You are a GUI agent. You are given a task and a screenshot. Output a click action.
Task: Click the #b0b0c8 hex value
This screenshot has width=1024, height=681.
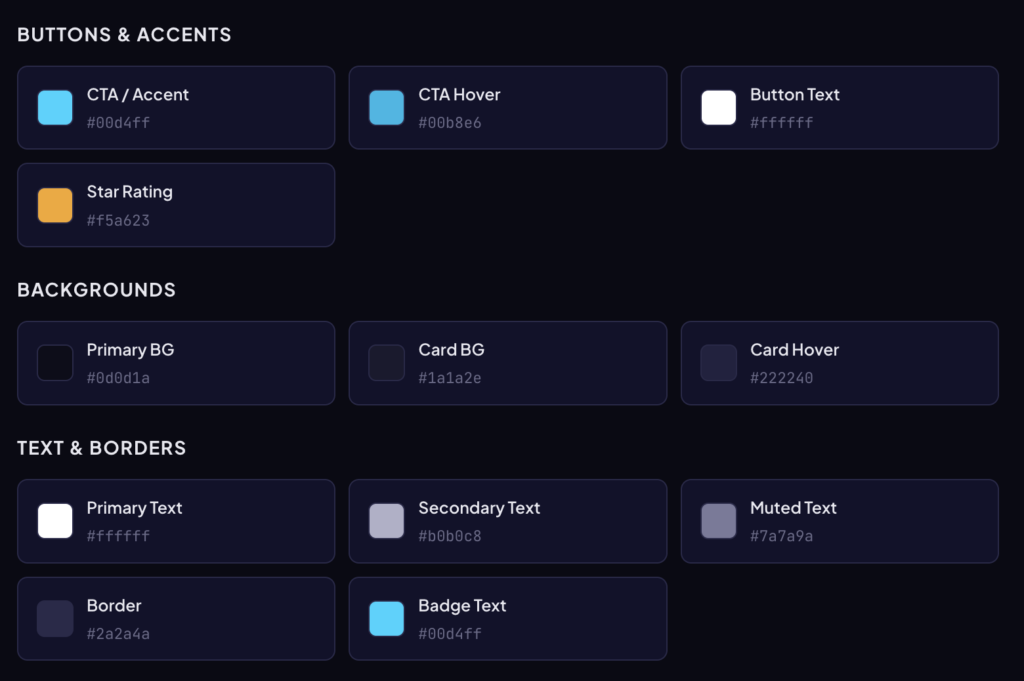click(450, 536)
